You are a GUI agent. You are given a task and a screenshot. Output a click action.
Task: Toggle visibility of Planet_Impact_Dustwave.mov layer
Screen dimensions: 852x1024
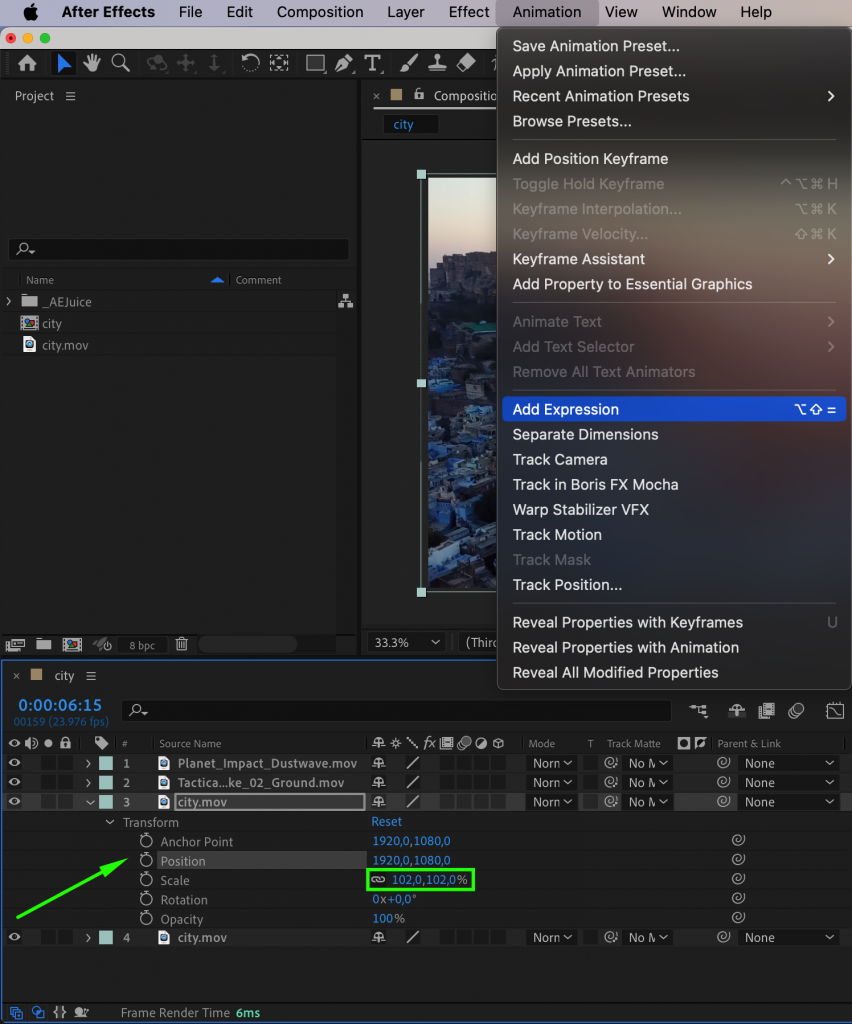pyautogui.click(x=13, y=763)
